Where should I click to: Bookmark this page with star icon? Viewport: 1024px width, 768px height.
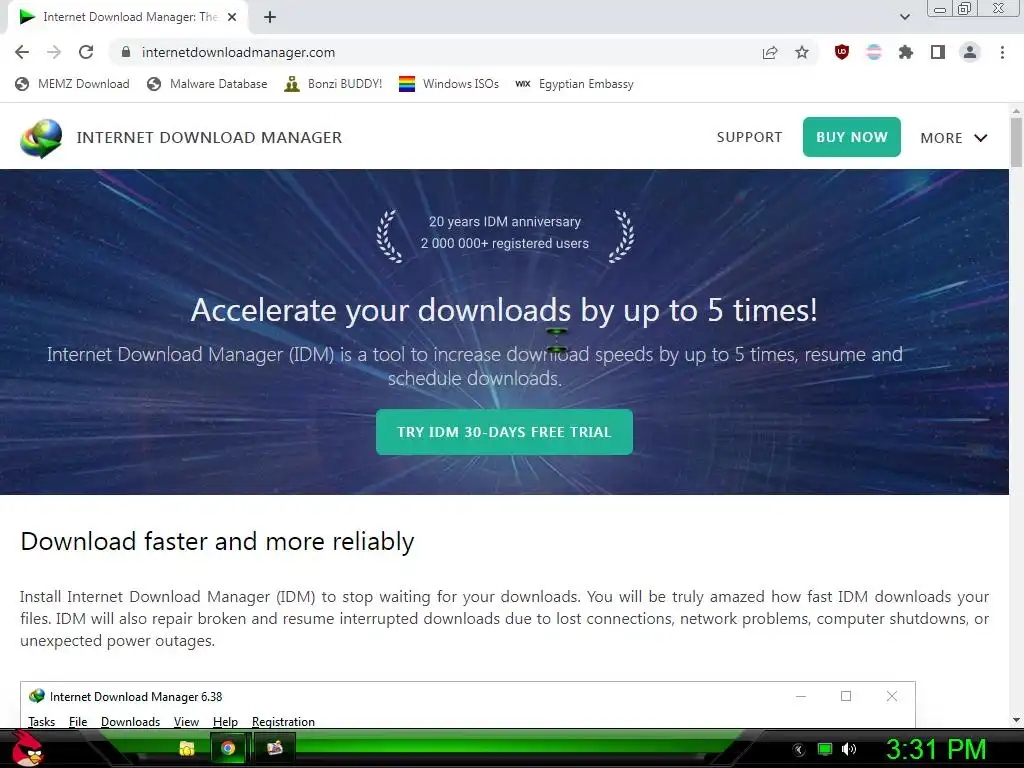pos(802,52)
